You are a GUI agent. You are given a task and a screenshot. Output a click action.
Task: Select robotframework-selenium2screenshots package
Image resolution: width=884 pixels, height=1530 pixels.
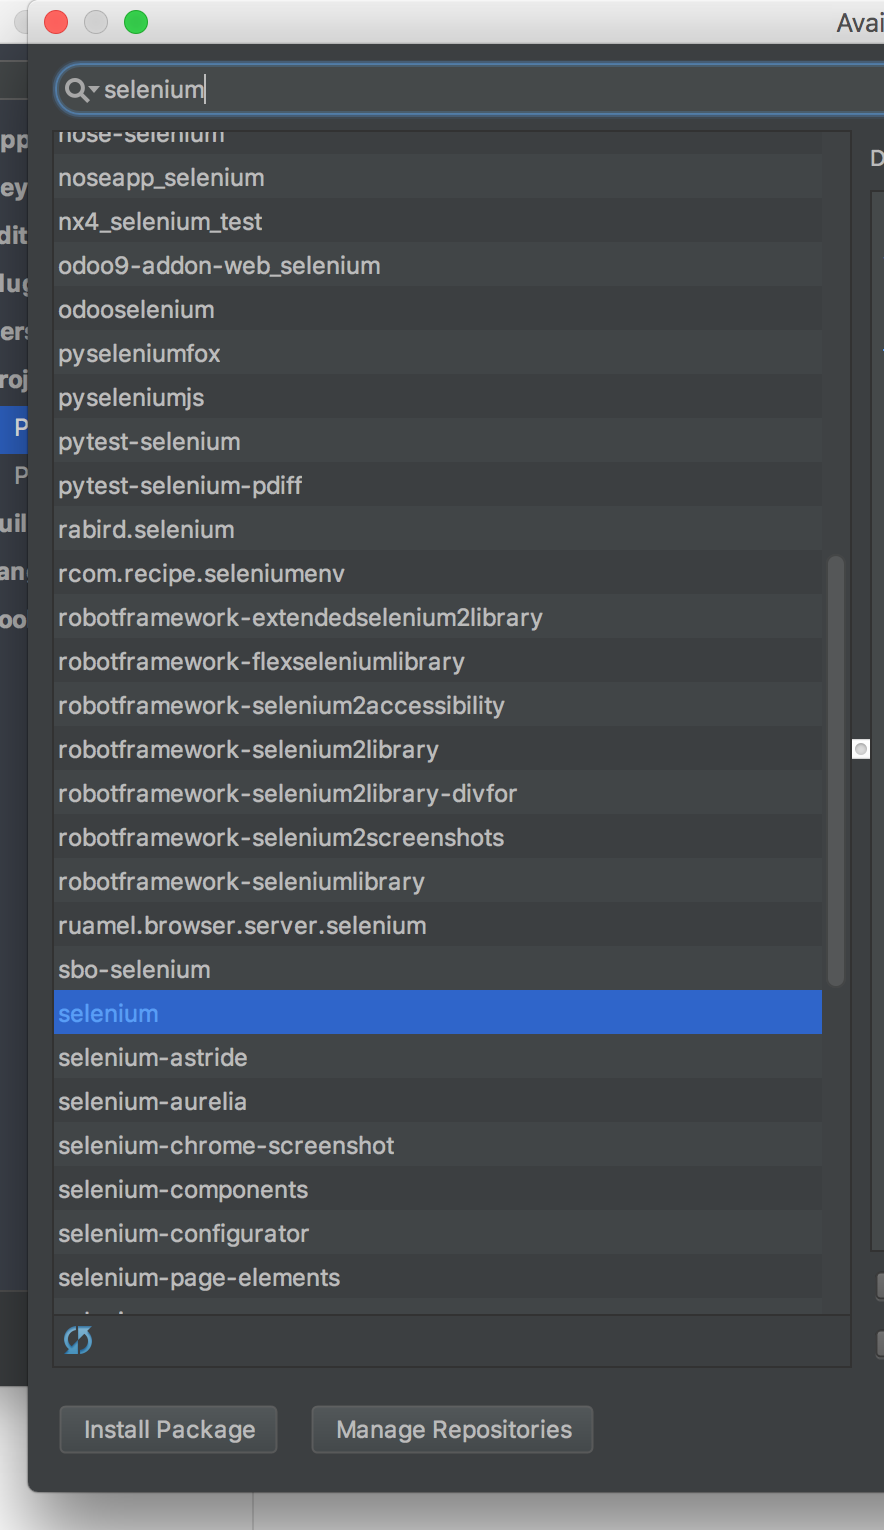(438, 838)
